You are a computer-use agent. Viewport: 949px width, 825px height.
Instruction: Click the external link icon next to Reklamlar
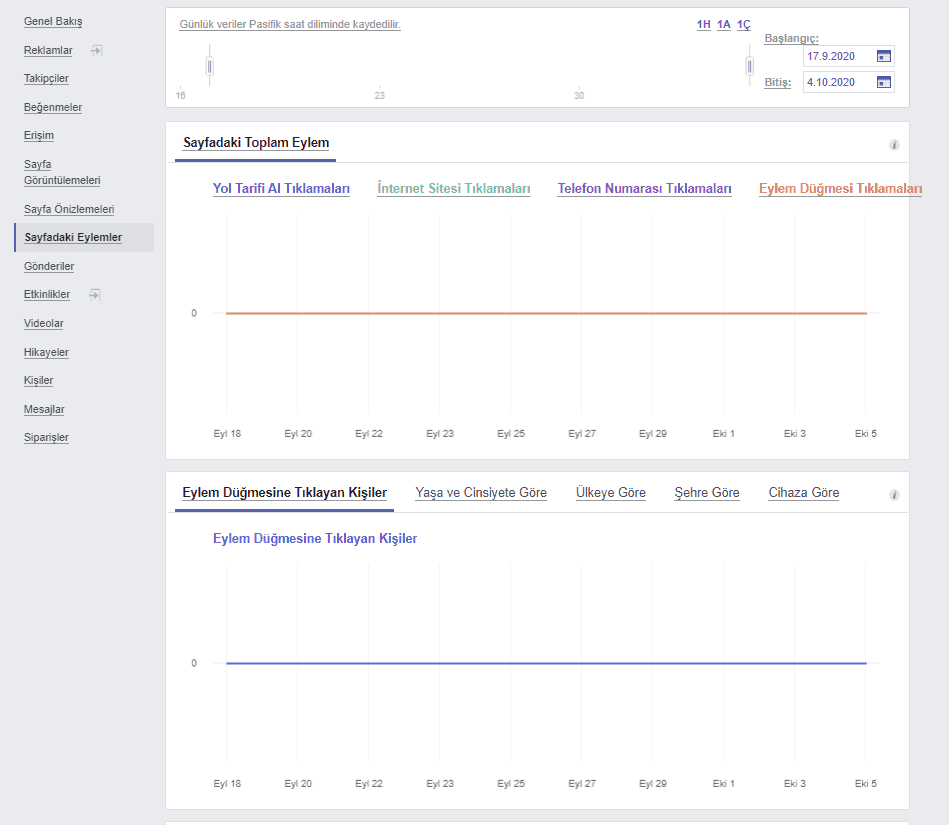(96, 50)
